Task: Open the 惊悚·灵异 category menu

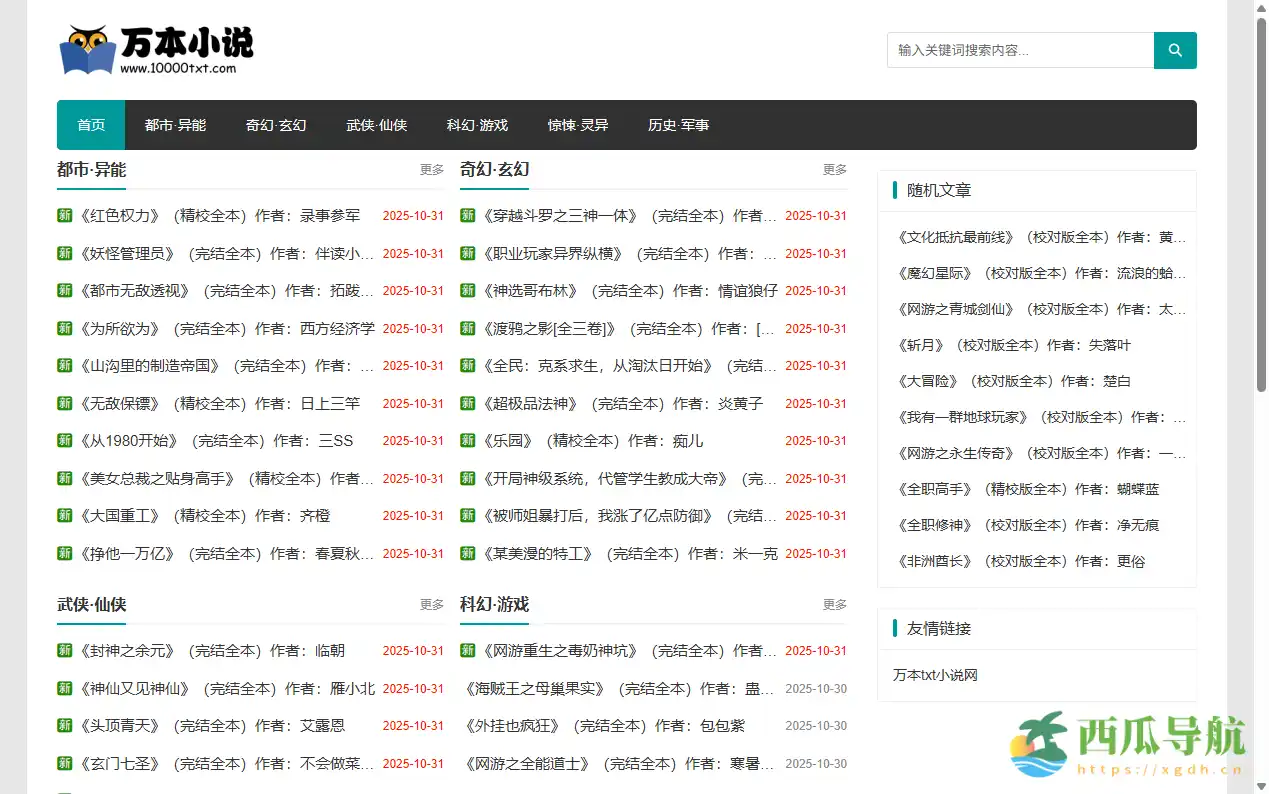Action: 578,125
